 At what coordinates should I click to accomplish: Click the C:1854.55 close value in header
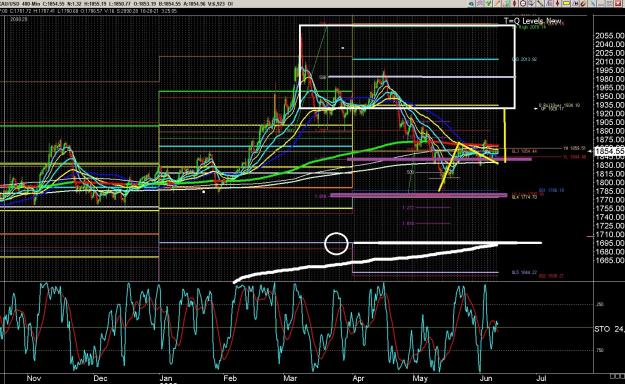[x=53, y=4]
